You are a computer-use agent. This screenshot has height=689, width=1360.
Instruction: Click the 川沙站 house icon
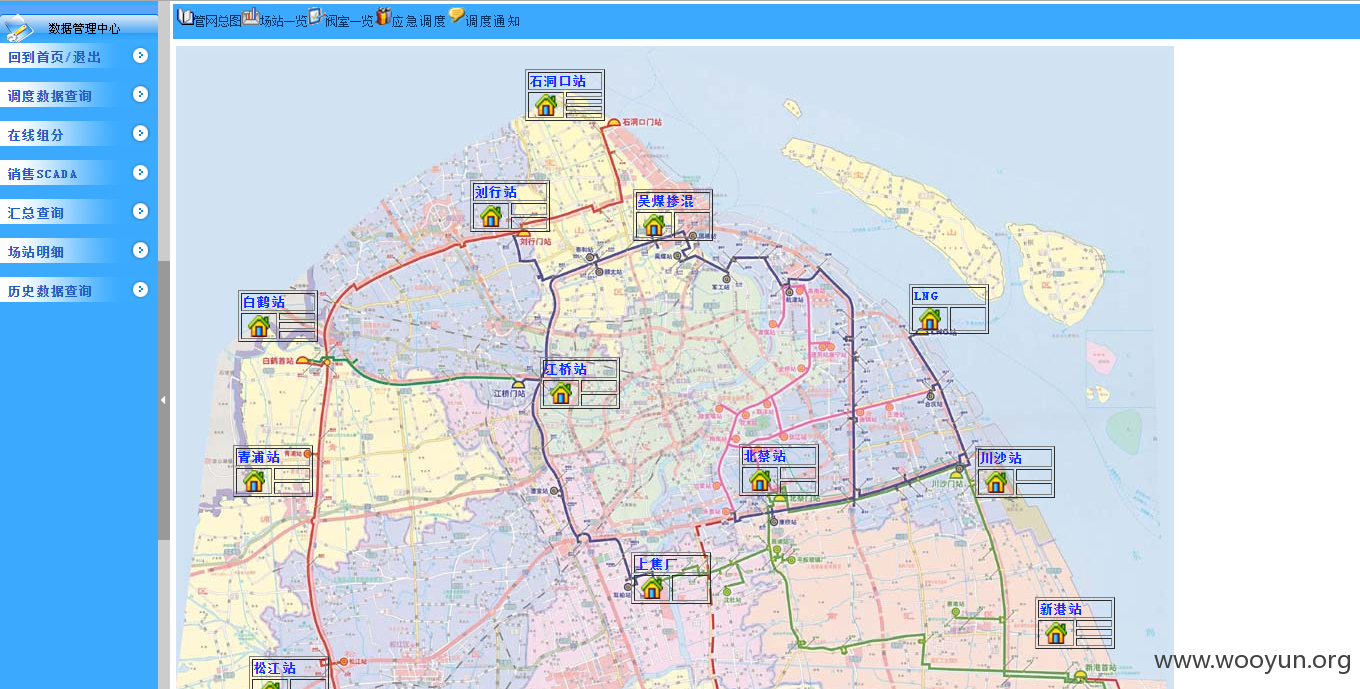pyautogui.click(x=995, y=482)
